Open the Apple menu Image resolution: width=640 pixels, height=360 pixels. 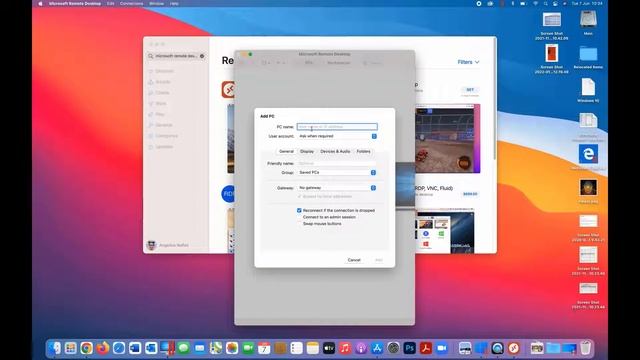tap(40, 3)
